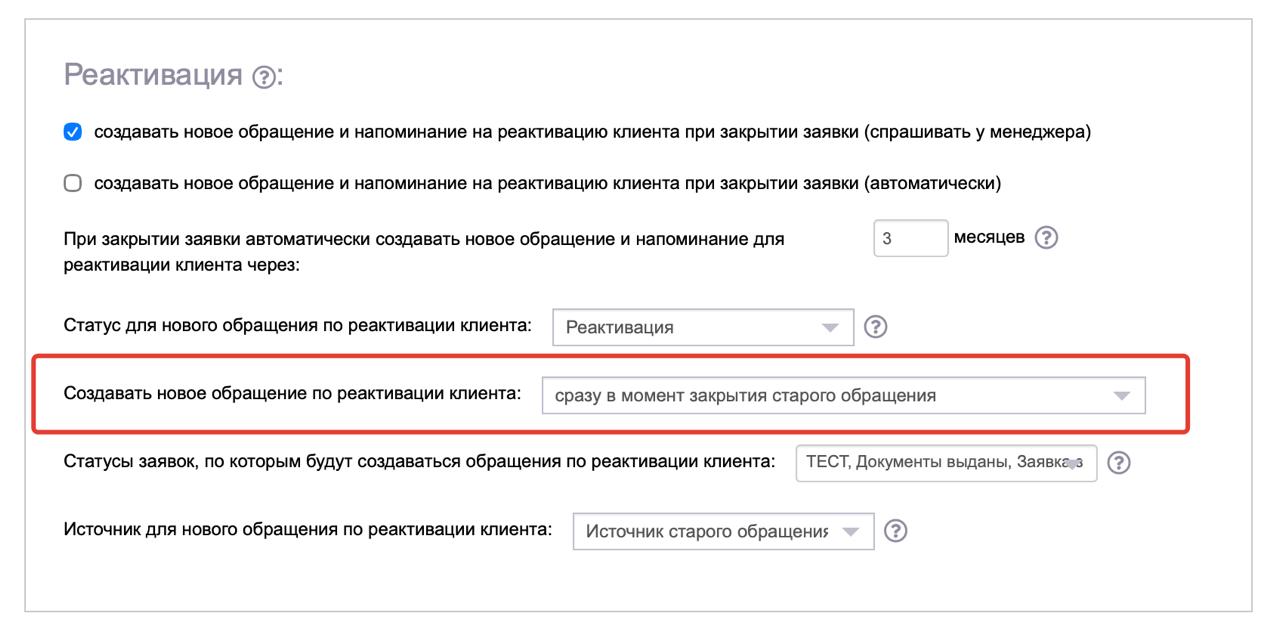The image size is (1280, 626).
Task: Open the 'Источник старого обращения' source dropdown
Action: point(708,530)
